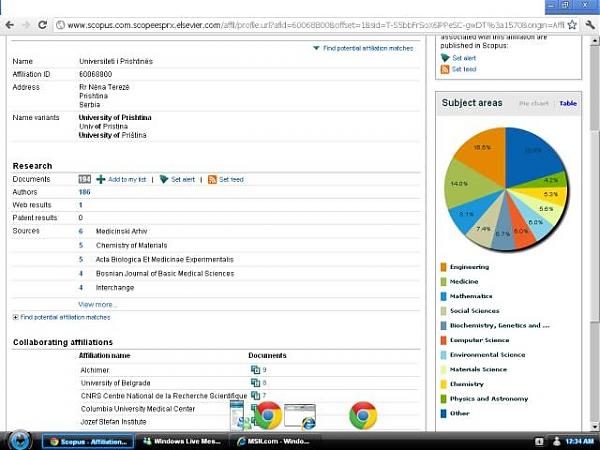The width and height of the screenshot is (600, 450).
Task: Click Add to my list link
Action: tap(127, 179)
